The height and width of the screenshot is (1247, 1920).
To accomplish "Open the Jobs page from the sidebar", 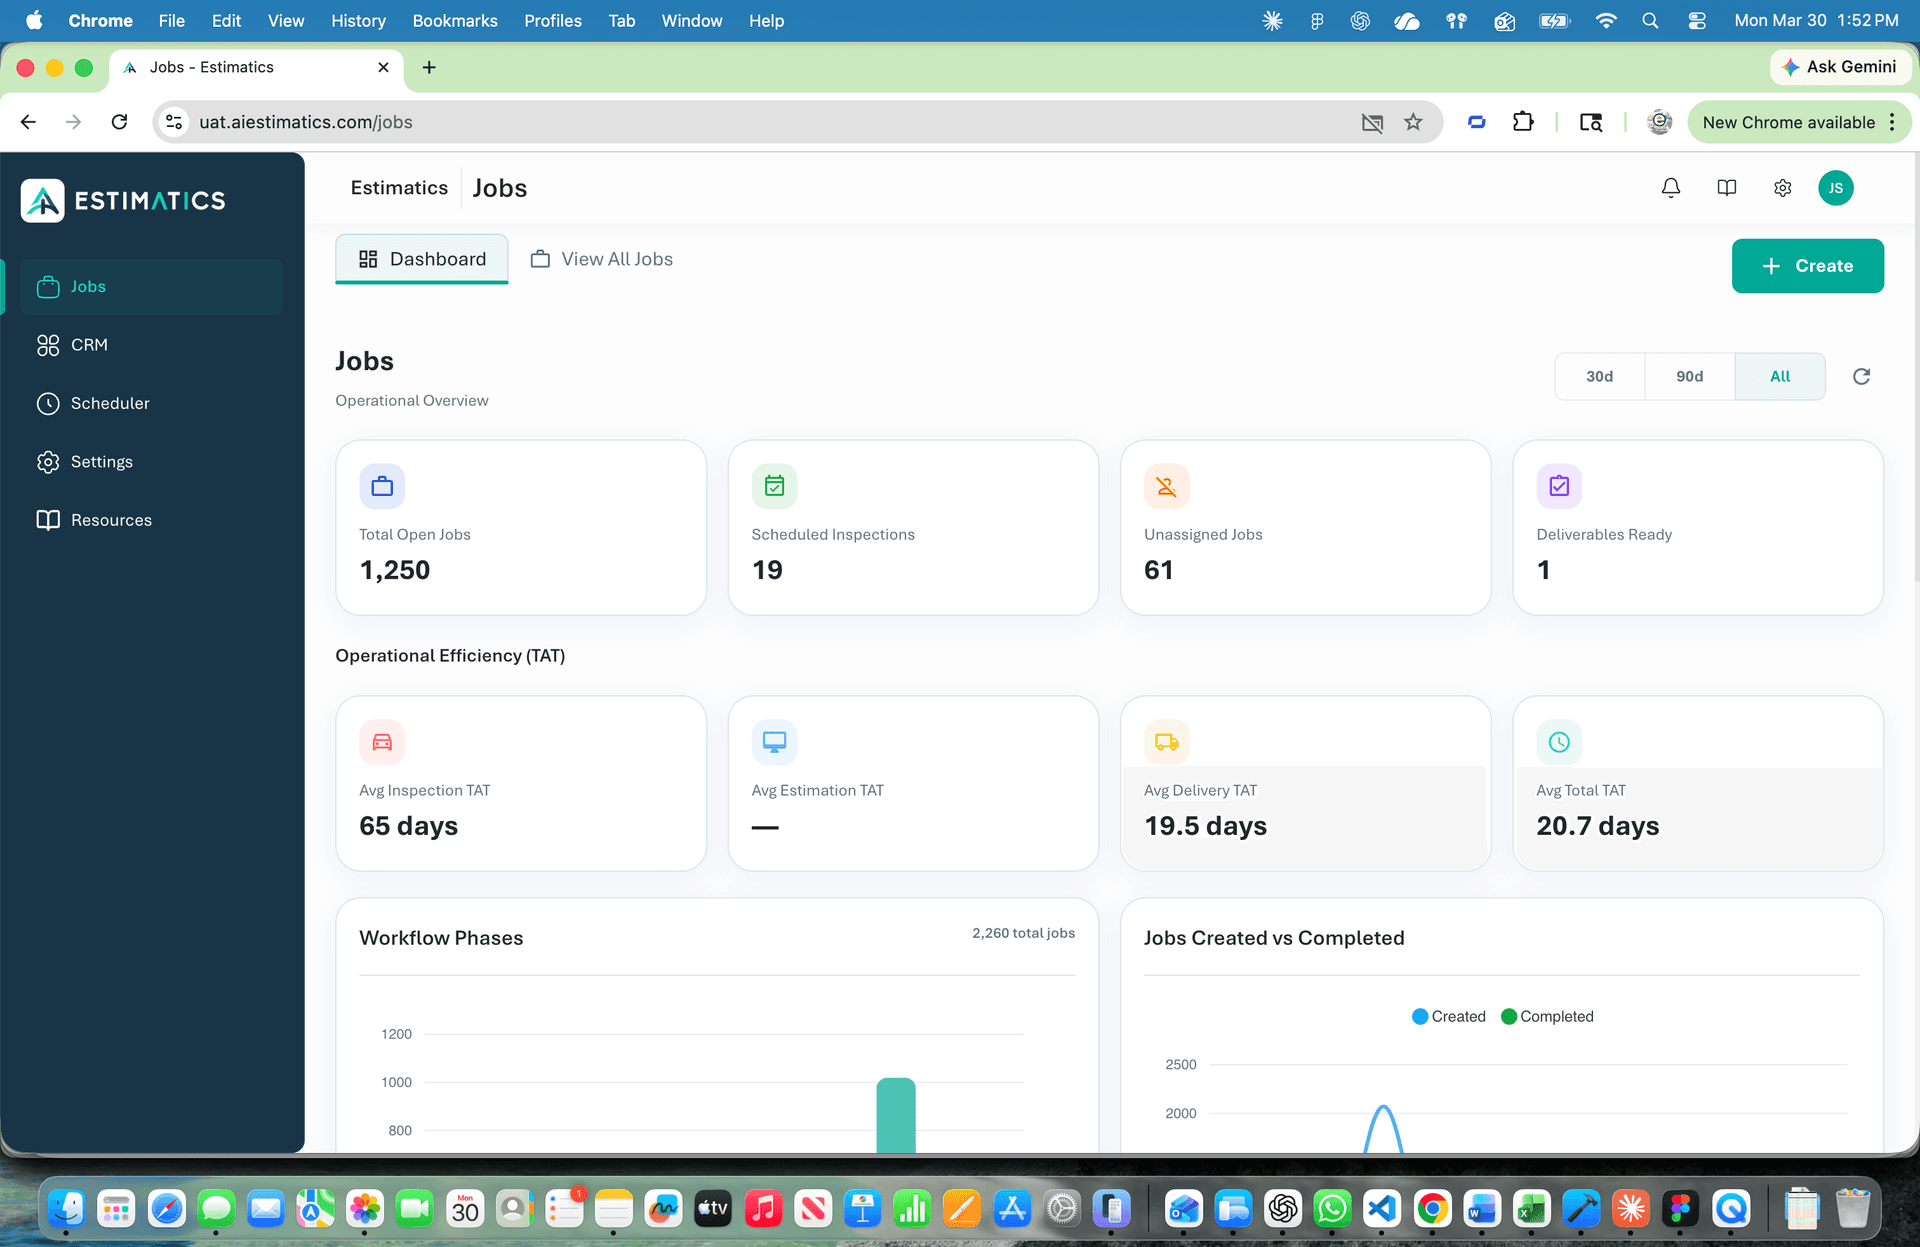I will pyautogui.click(x=87, y=287).
